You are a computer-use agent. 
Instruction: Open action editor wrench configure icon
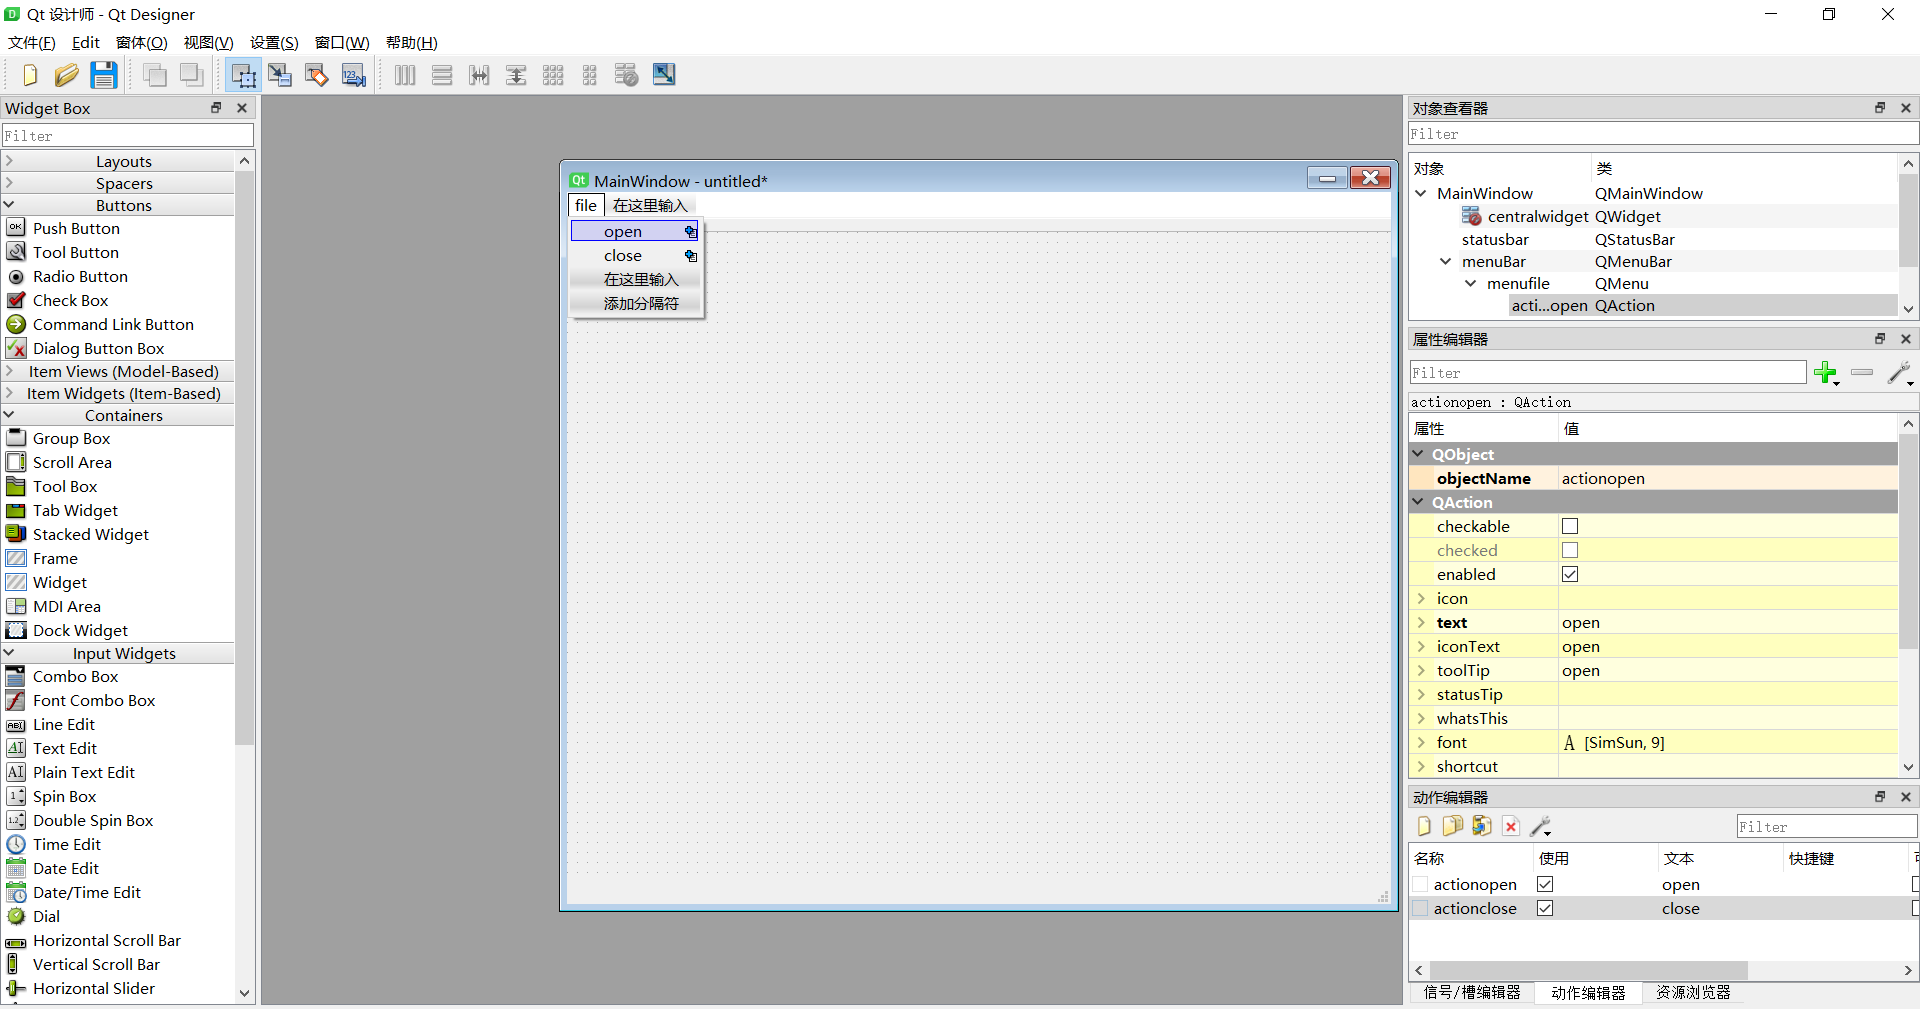tap(1540, 826)
